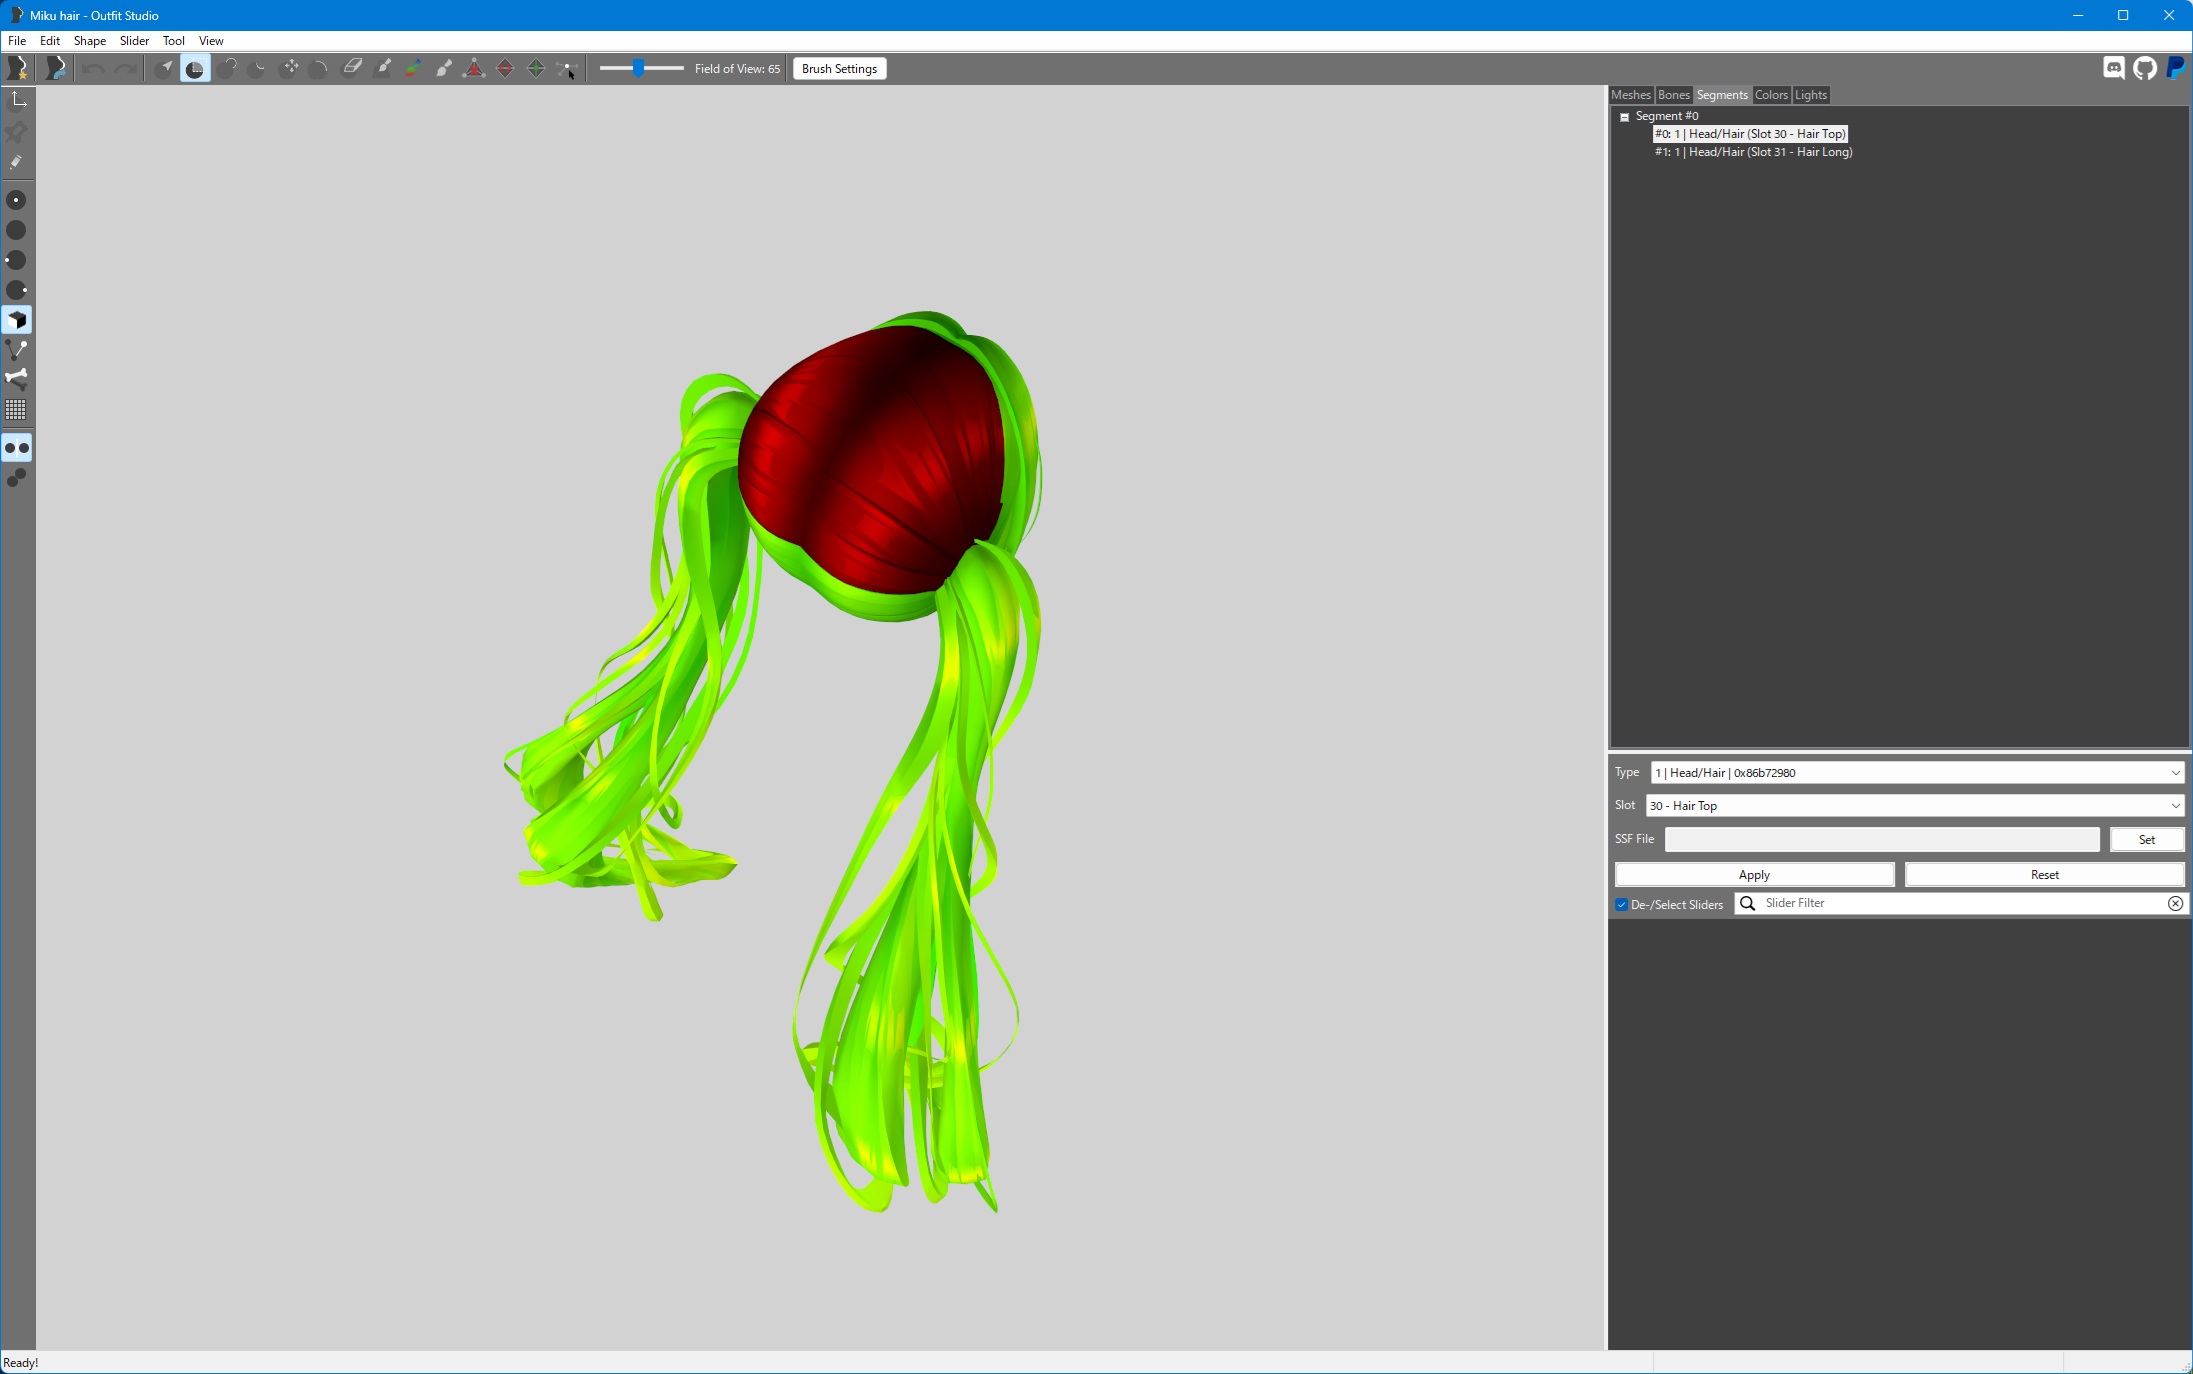Toggle the connected vertices wireframe icon

(x=17, y=350)
